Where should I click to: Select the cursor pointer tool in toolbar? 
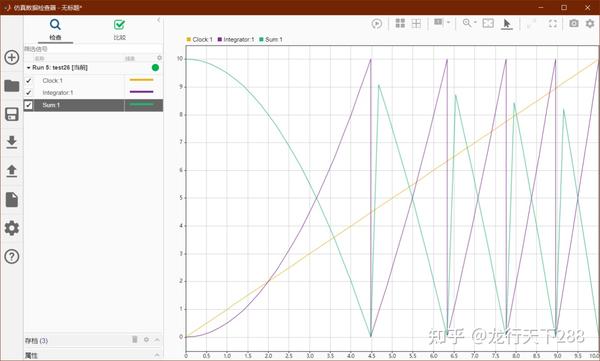(x=507, y=24)
